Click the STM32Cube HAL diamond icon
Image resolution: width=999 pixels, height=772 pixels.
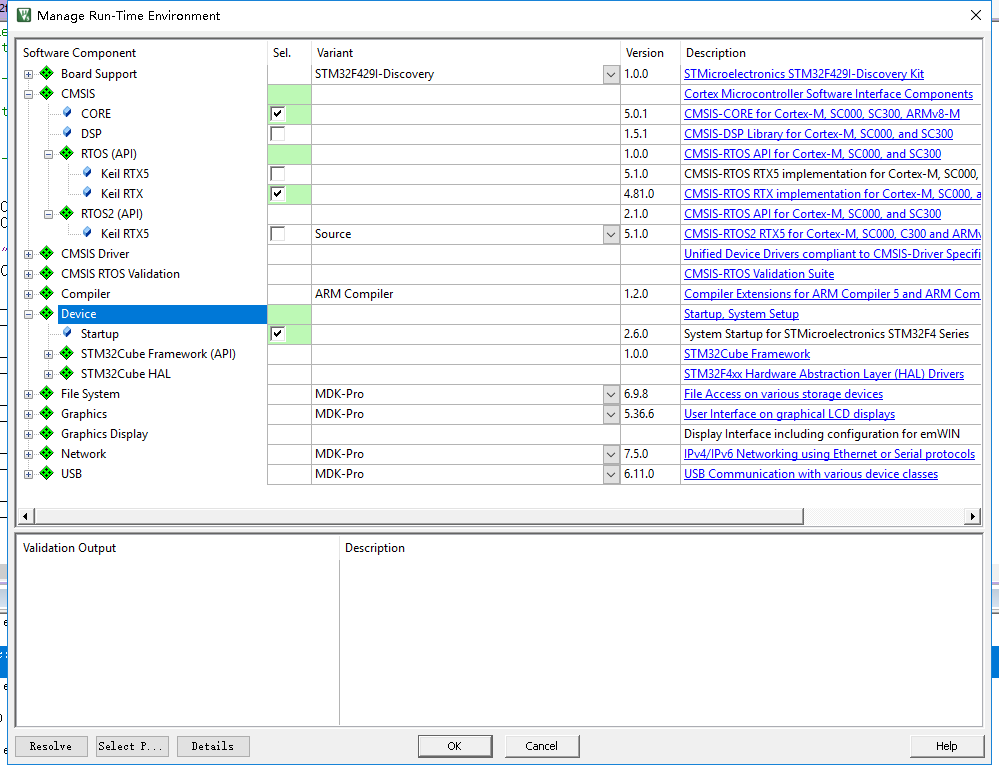point(66,373)
